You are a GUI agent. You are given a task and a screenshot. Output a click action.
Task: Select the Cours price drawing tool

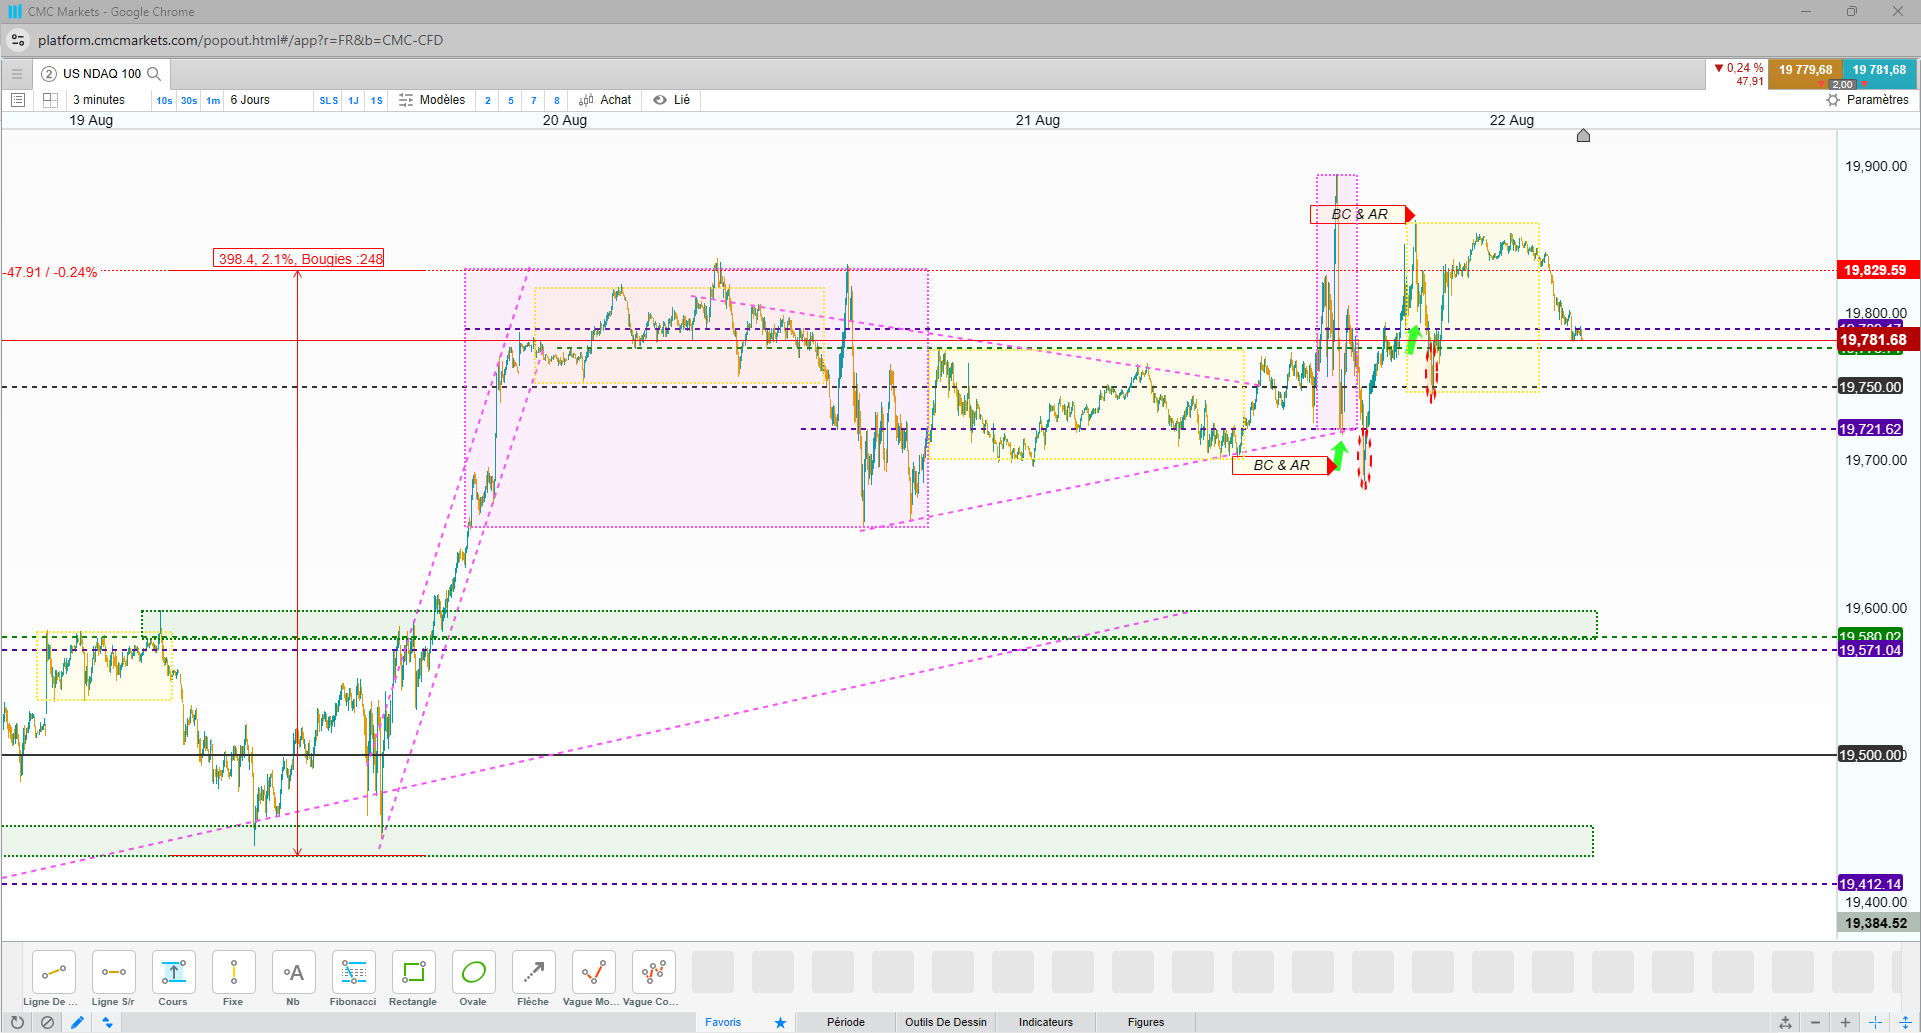point(174,972)
